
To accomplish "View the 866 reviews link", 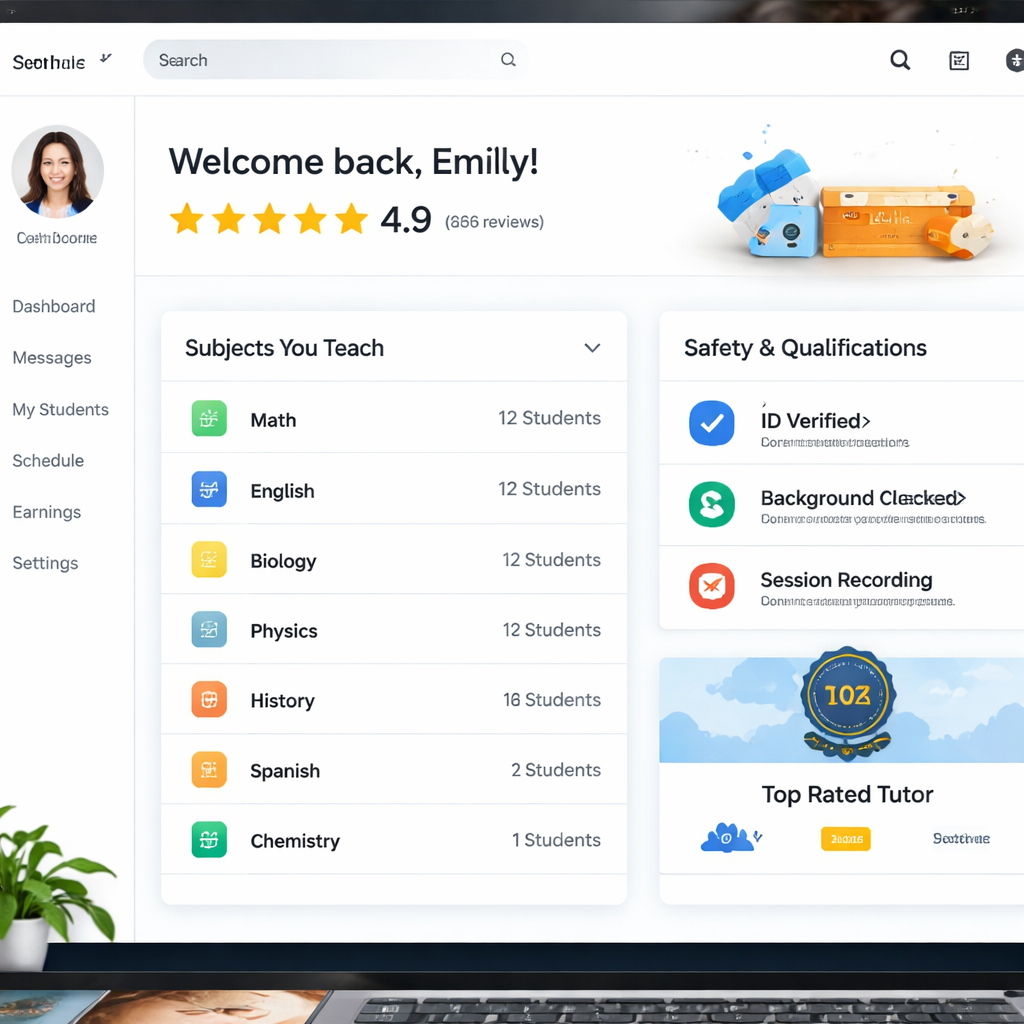I will pos(494,222).
